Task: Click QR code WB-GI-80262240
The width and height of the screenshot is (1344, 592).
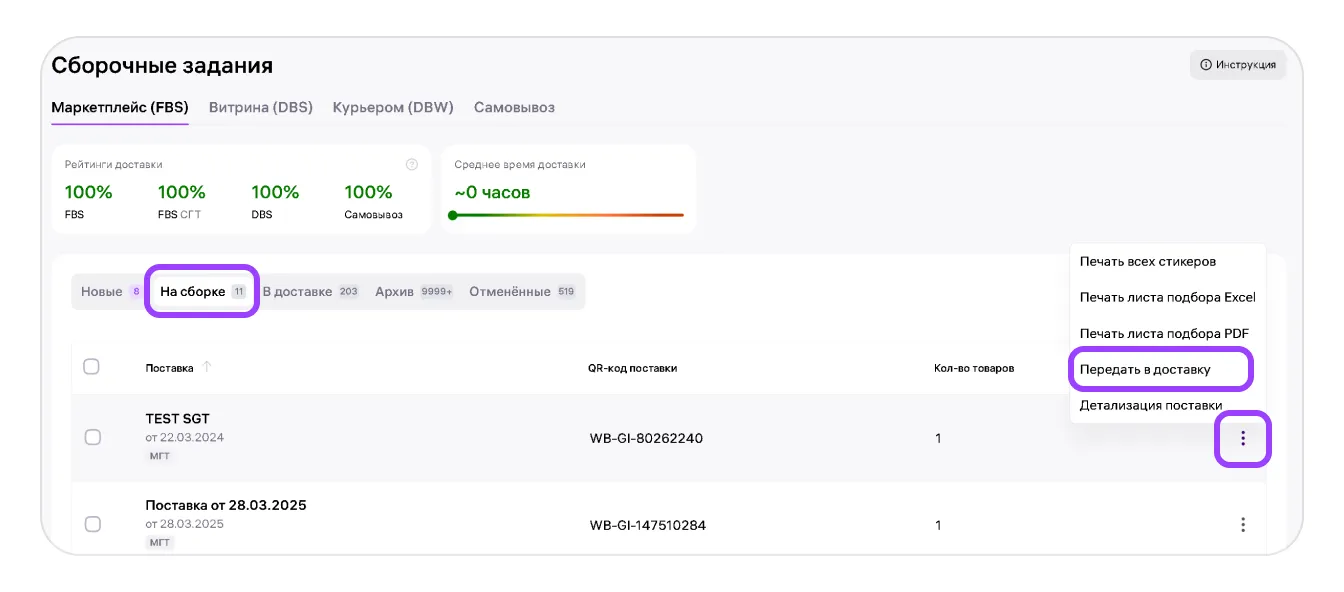Action: [646, 438]
